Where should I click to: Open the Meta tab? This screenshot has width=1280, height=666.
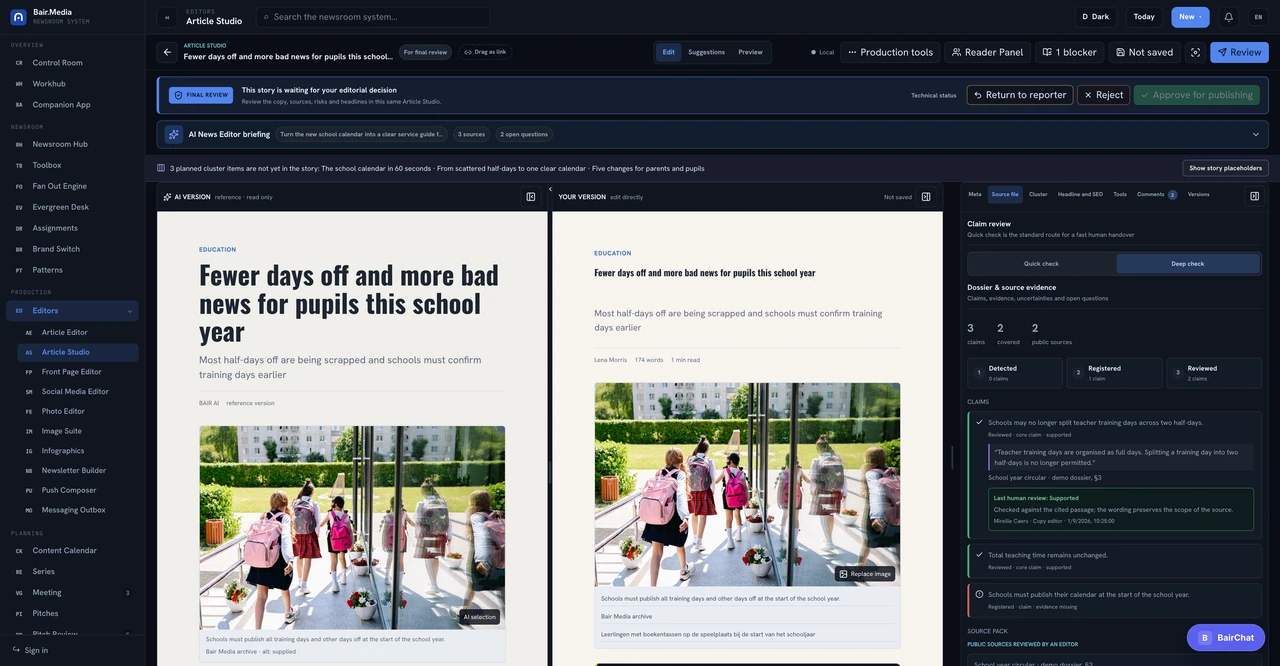pyautogui.click(x=975, y=194)
